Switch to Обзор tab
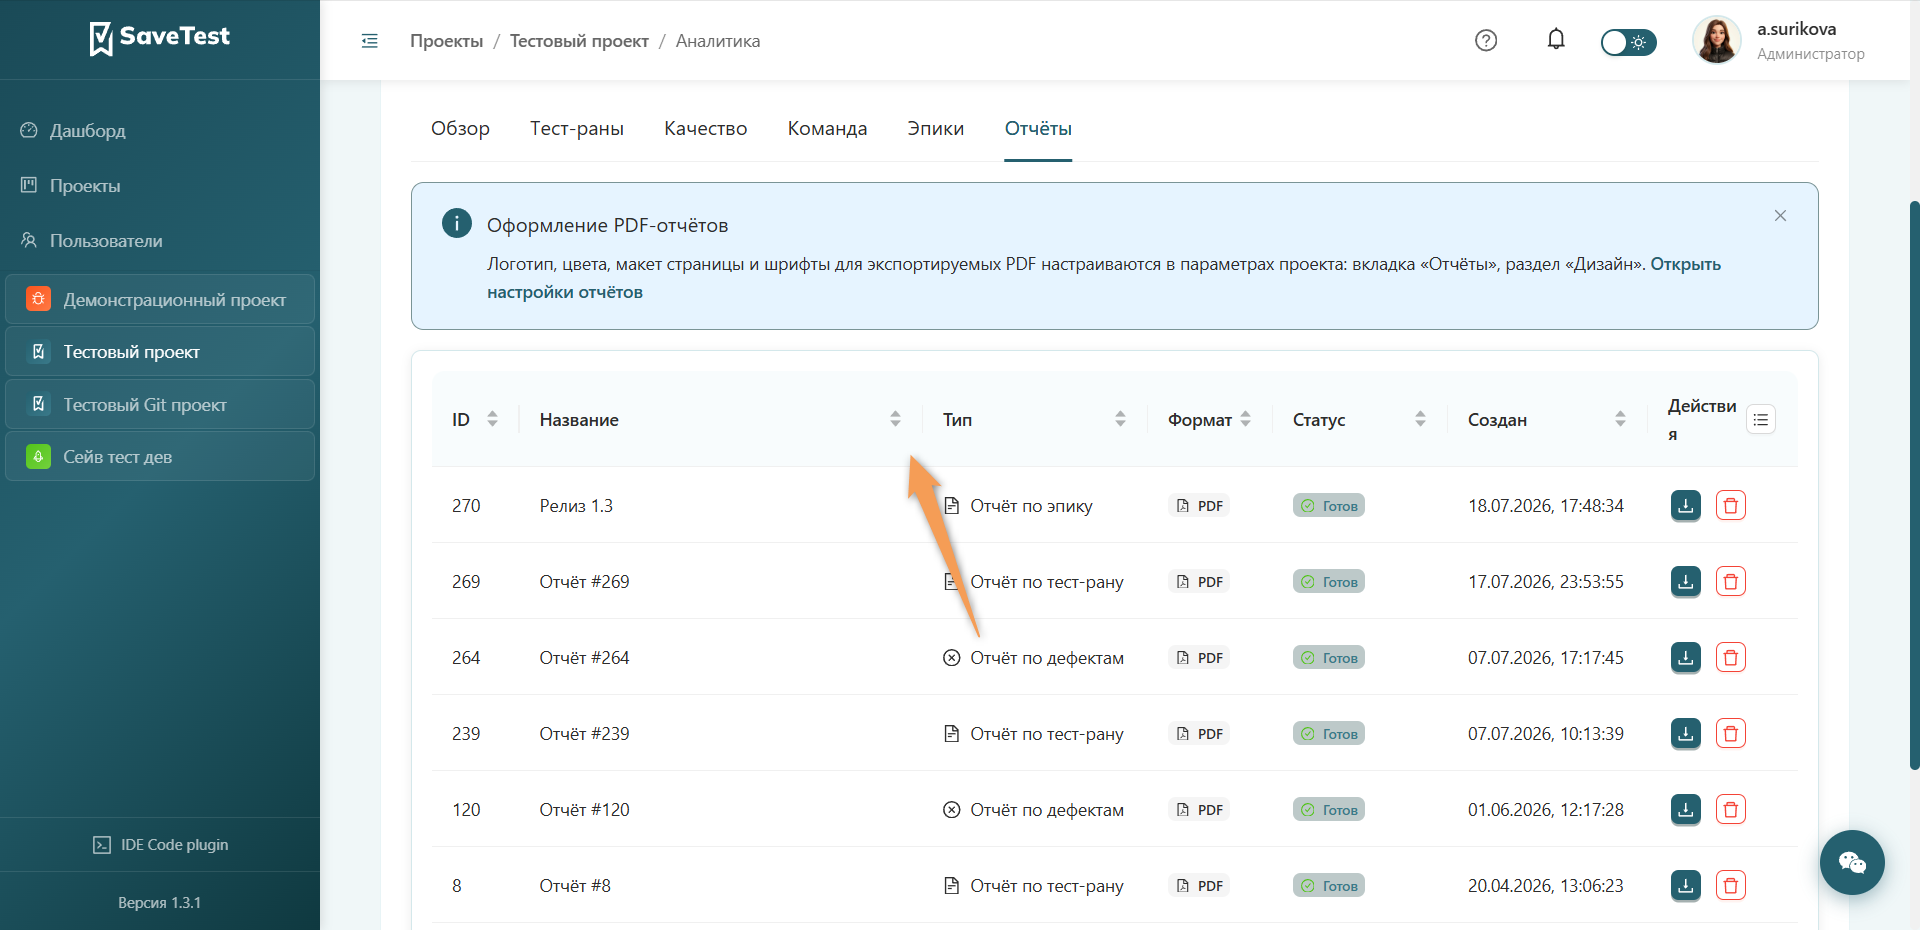Viewport: 1920px width, 930px height. [460, 129]
